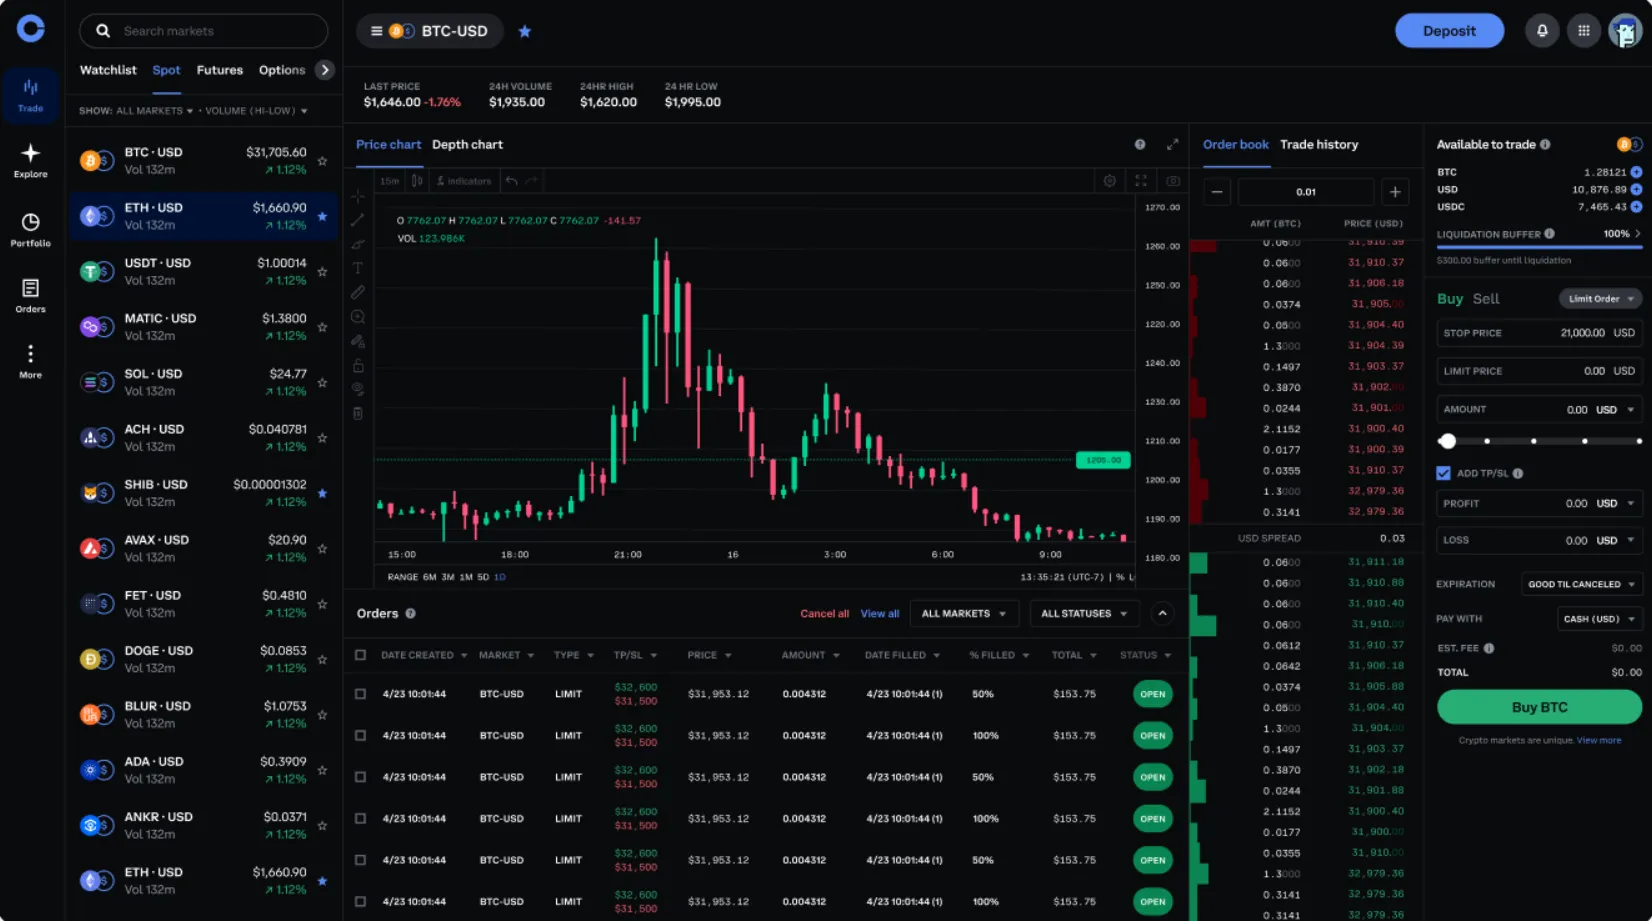Open the Limit Order type dropdown
The height and width of the screenshot is (921, 1652).
pyautogui.click(x=1601, y=298)
